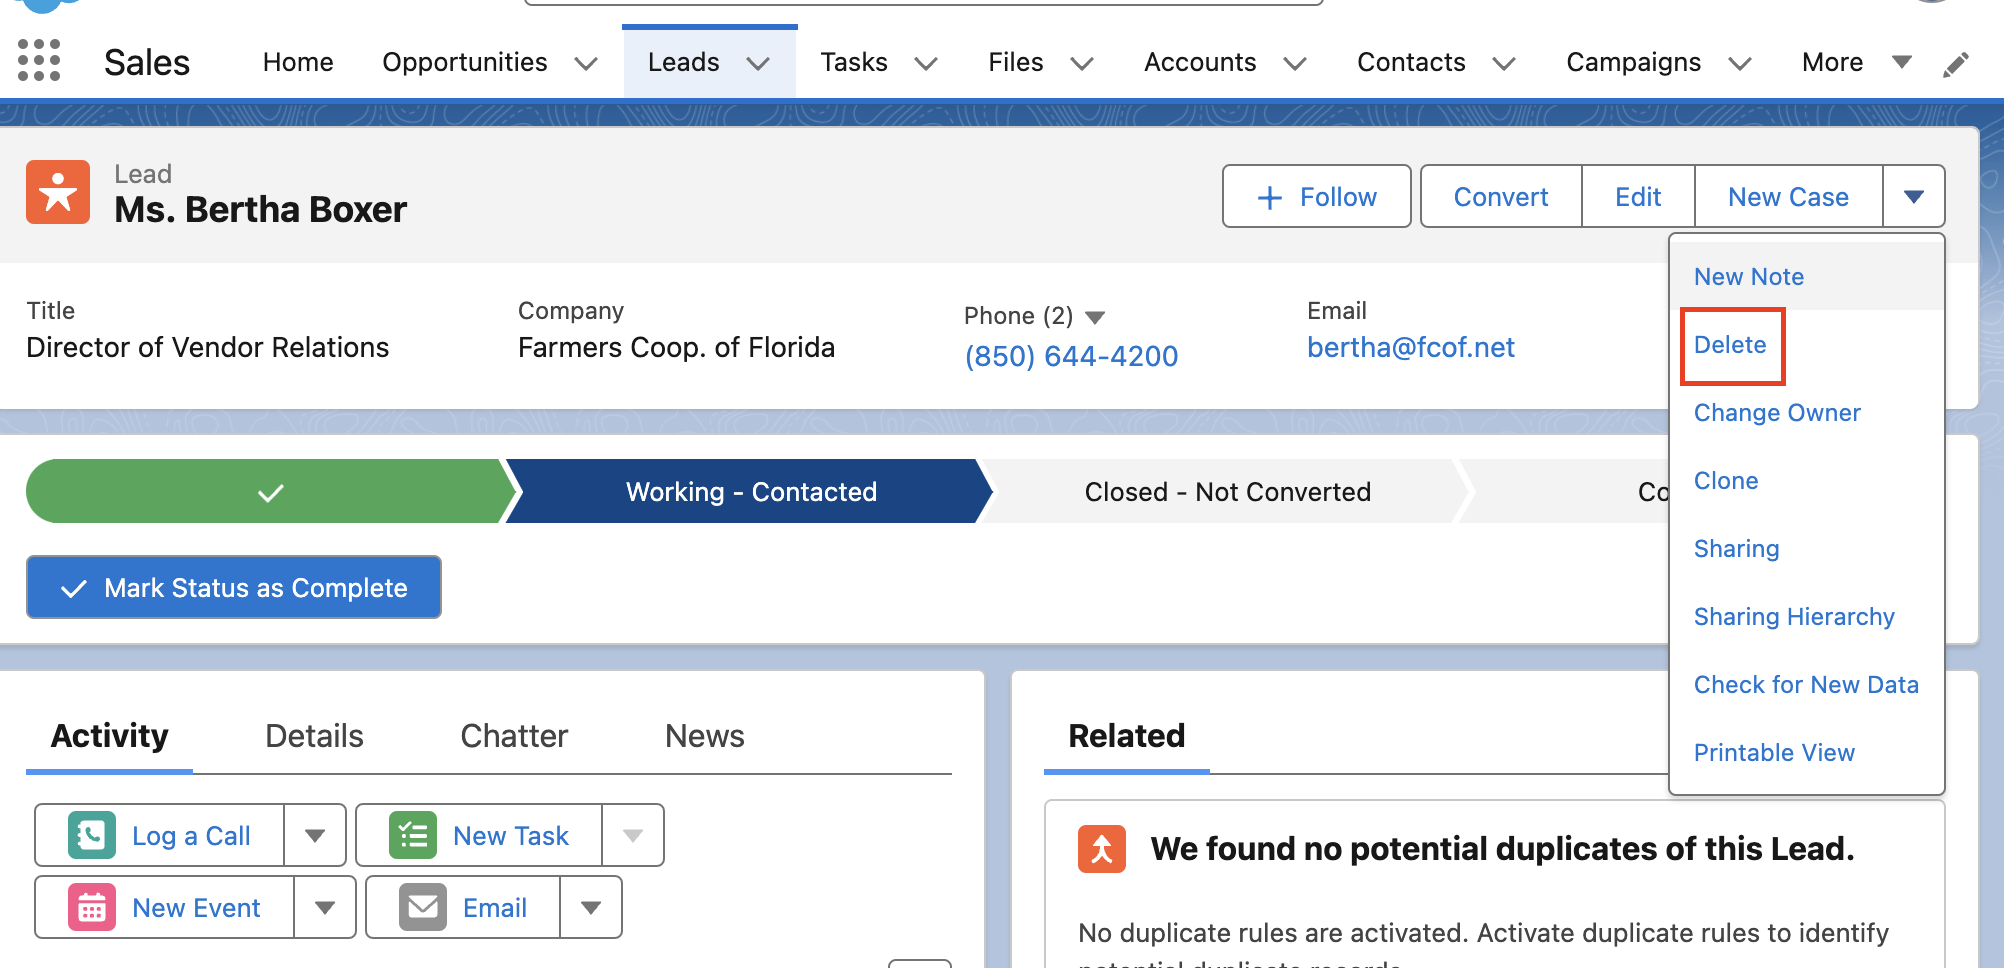Click the Lead record person icon
Image resolution: width=2004 pixels, height=968 pixels.
point(57,191)
